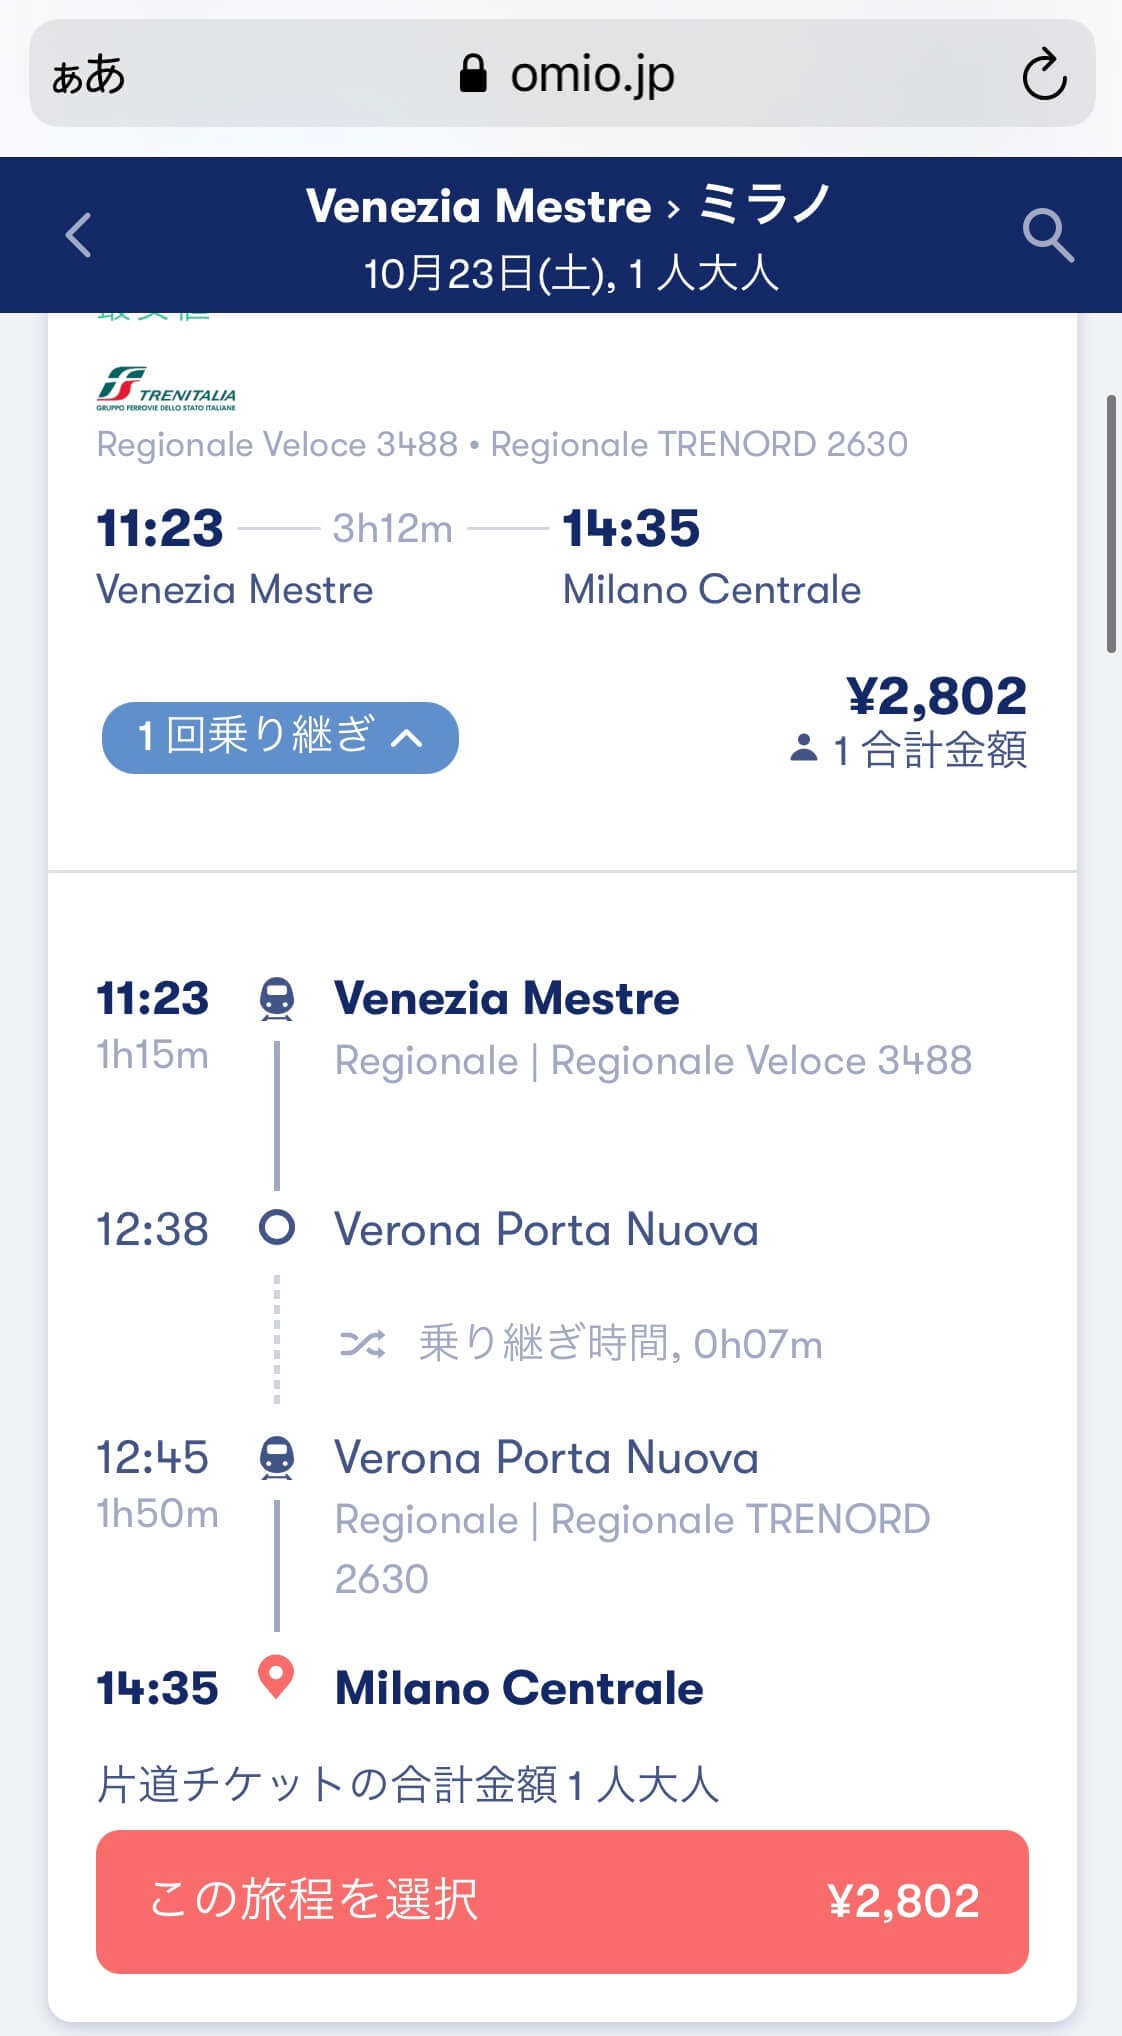
Task: Tap the ¥2,802 total price
Action: [x=936, y=695]
